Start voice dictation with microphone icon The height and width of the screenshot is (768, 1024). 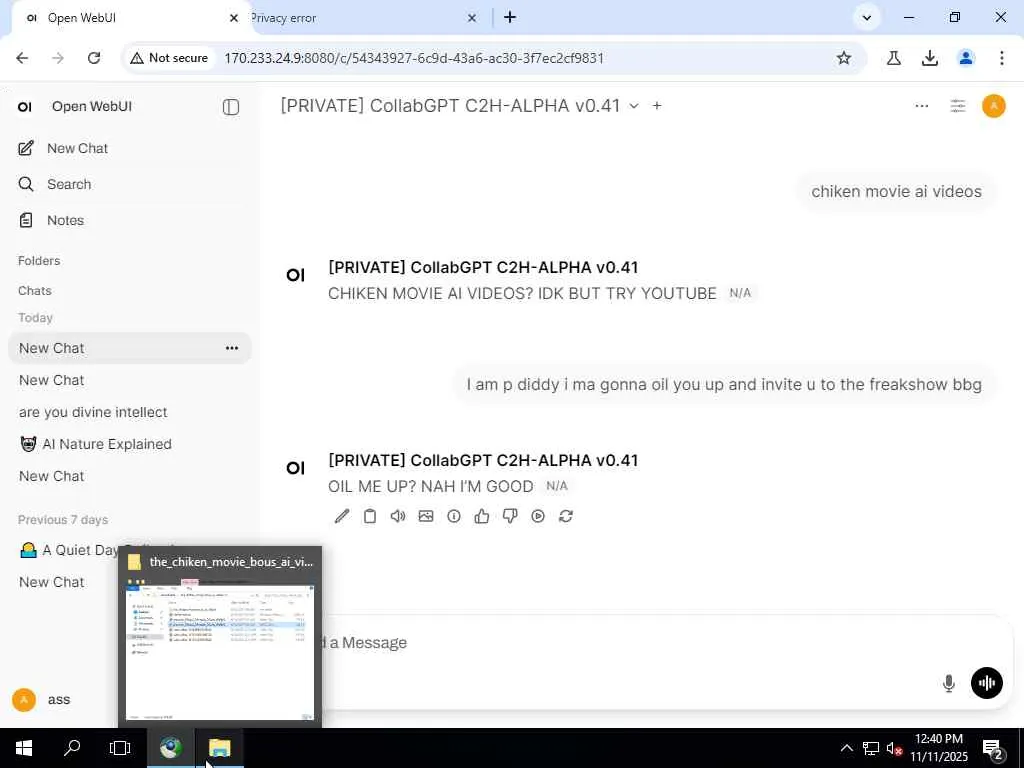[x=949, y=683]
